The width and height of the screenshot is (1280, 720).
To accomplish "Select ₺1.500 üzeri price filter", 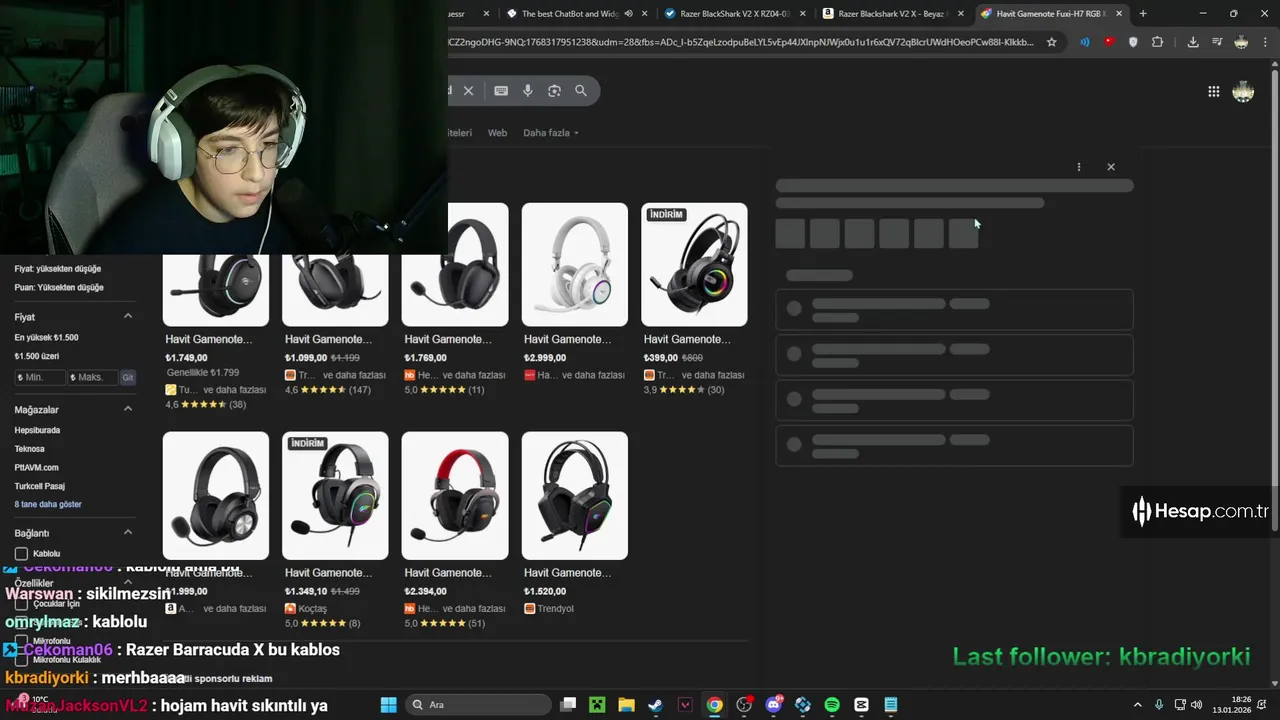I will (x=36, y=356).
